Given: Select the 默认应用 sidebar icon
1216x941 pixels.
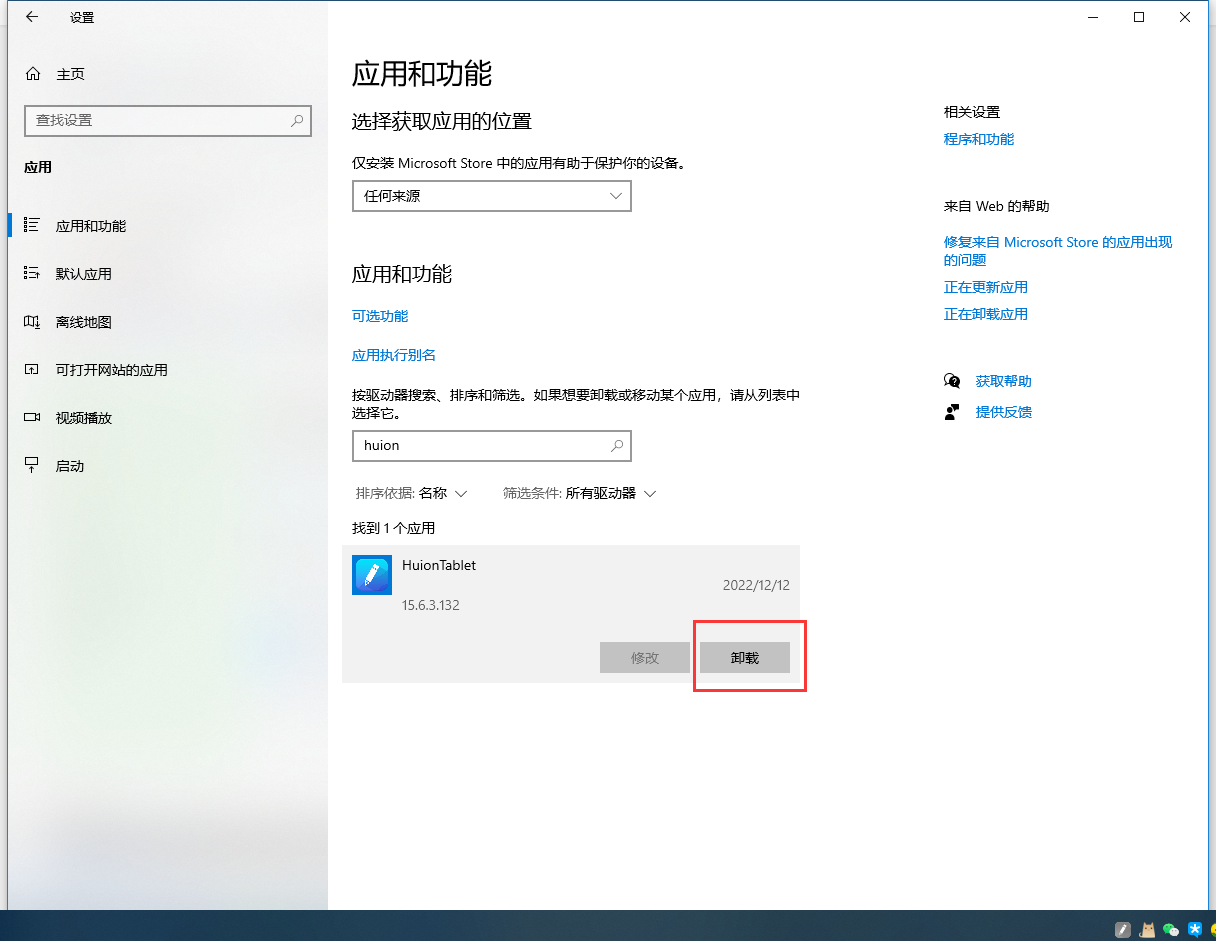Looking at the screenshot, I should tap(32, 274).
